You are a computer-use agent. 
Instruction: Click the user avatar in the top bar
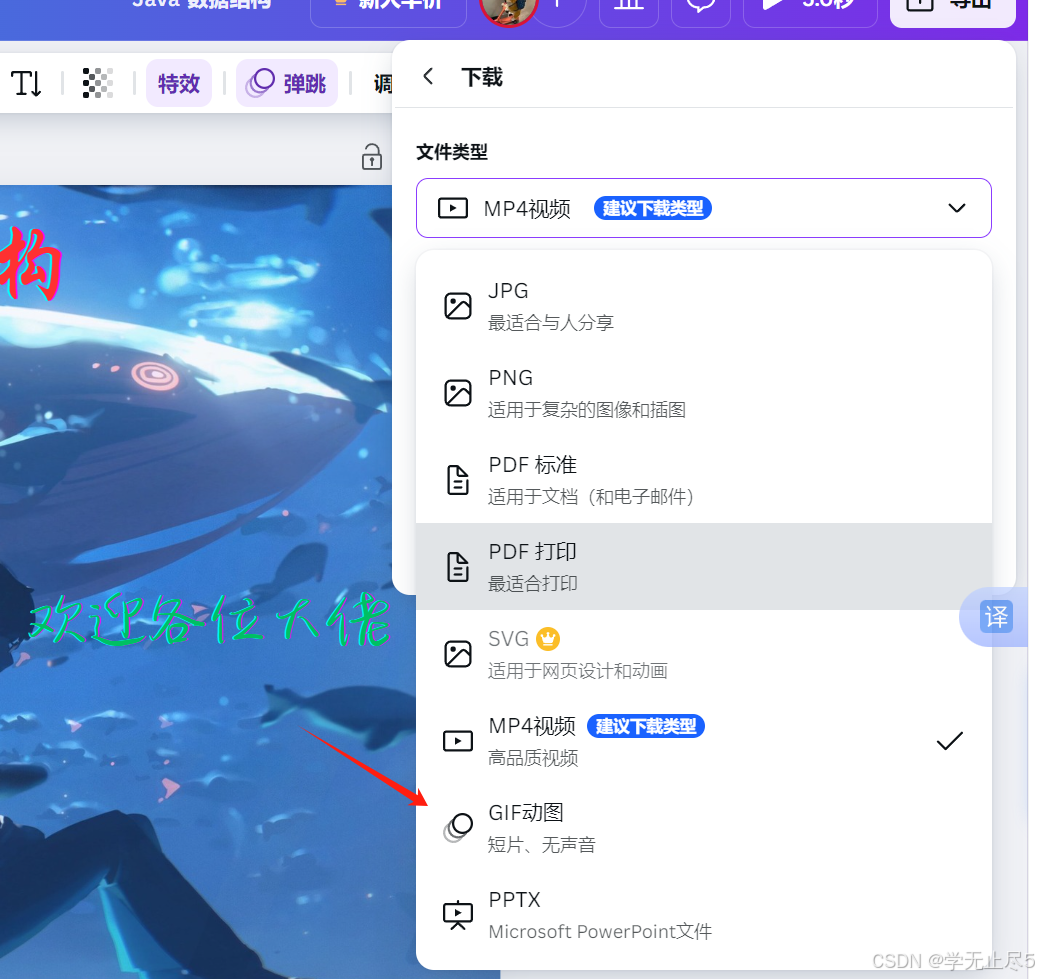(508, 7)
